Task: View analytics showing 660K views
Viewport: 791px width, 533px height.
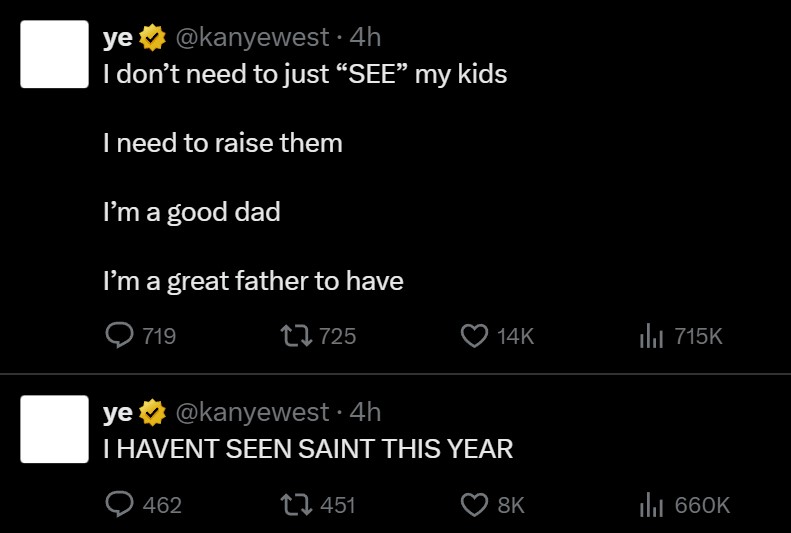Action: coord(651,505)
